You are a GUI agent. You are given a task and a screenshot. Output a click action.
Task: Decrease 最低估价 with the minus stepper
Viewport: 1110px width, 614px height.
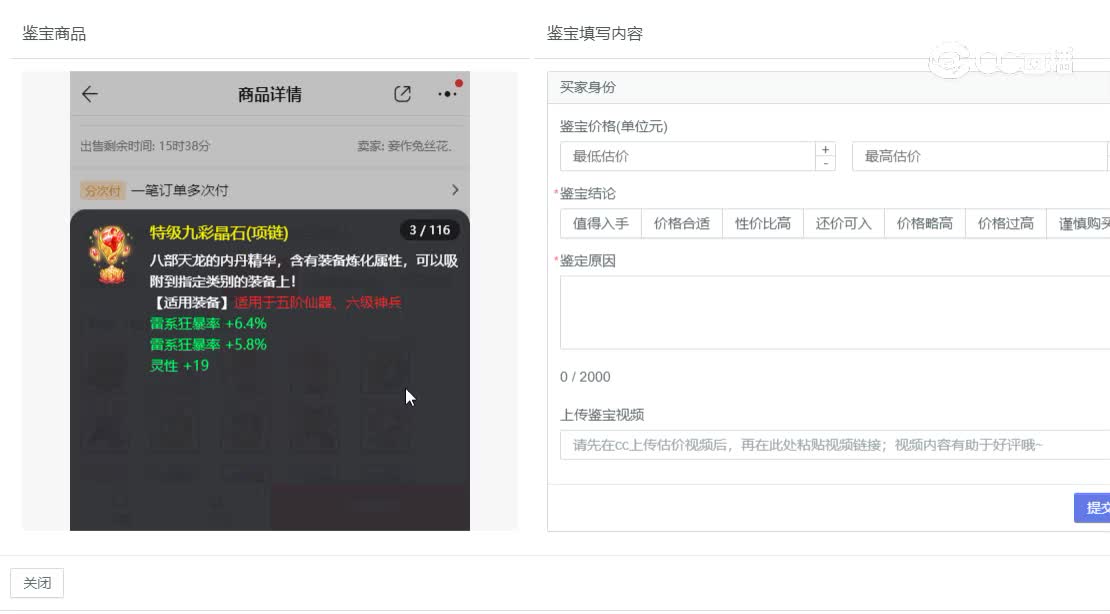coord(825,164)
